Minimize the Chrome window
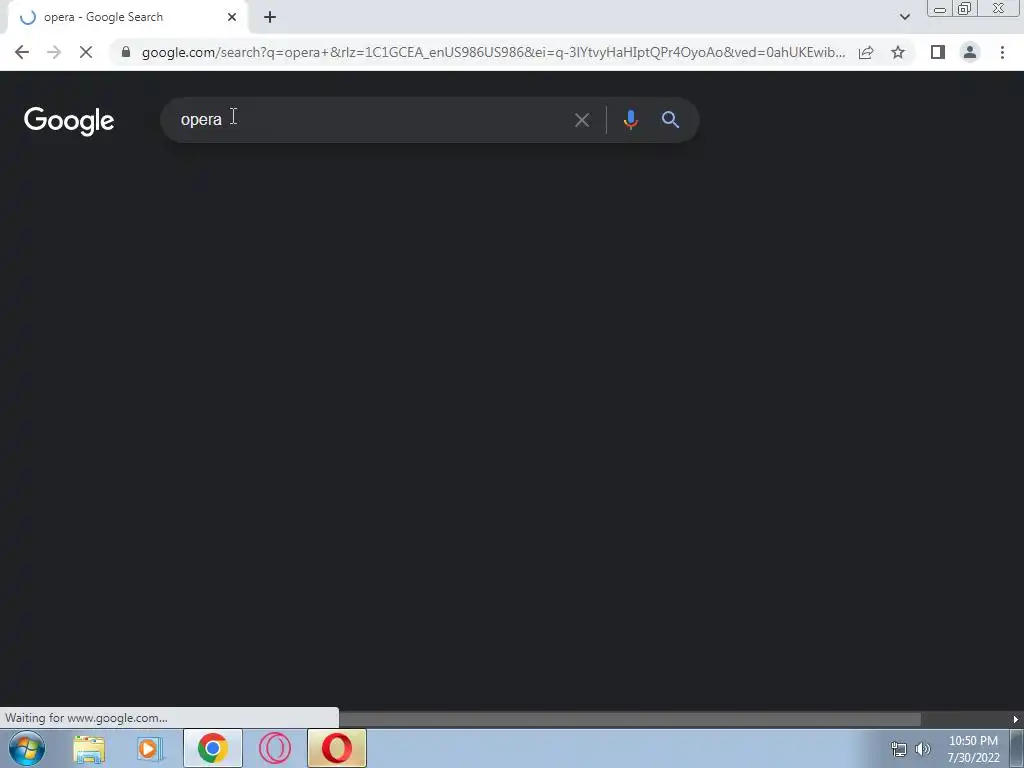 pos(940,9)
